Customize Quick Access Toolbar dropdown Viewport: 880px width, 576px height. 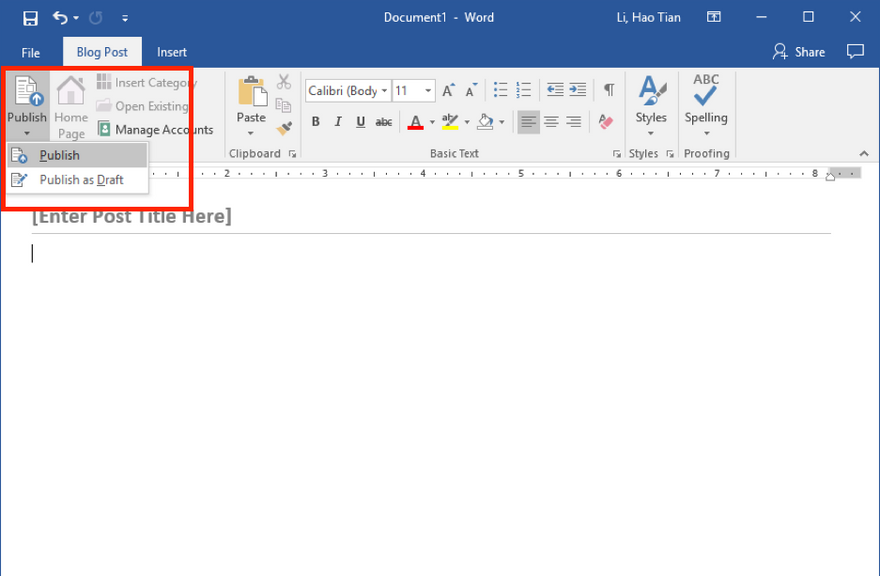pyautogui.click(x=125, y=19)
